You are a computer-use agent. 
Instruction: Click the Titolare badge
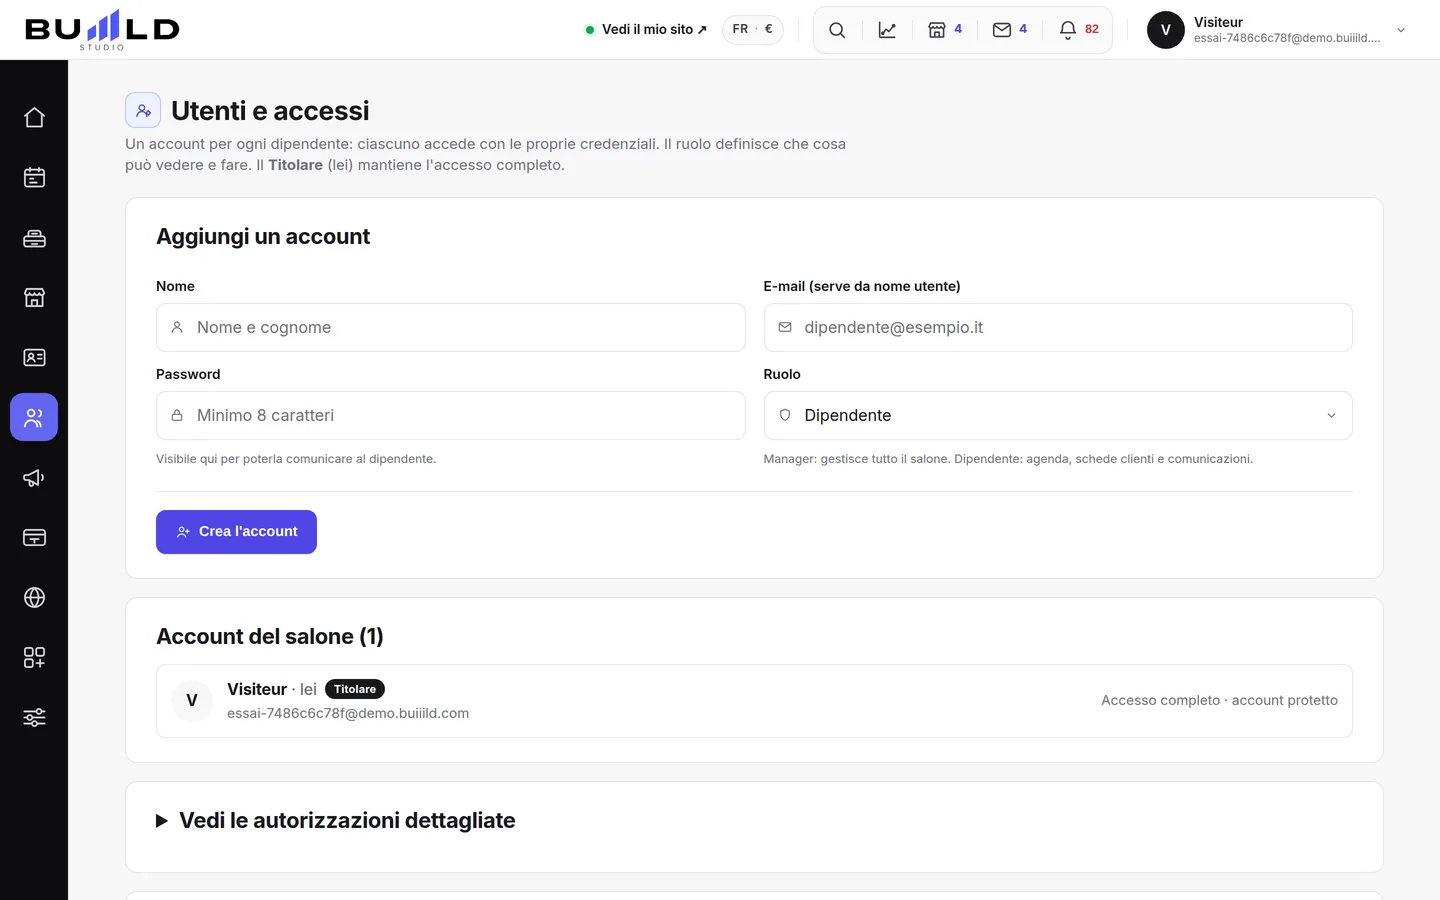[355, 689]
